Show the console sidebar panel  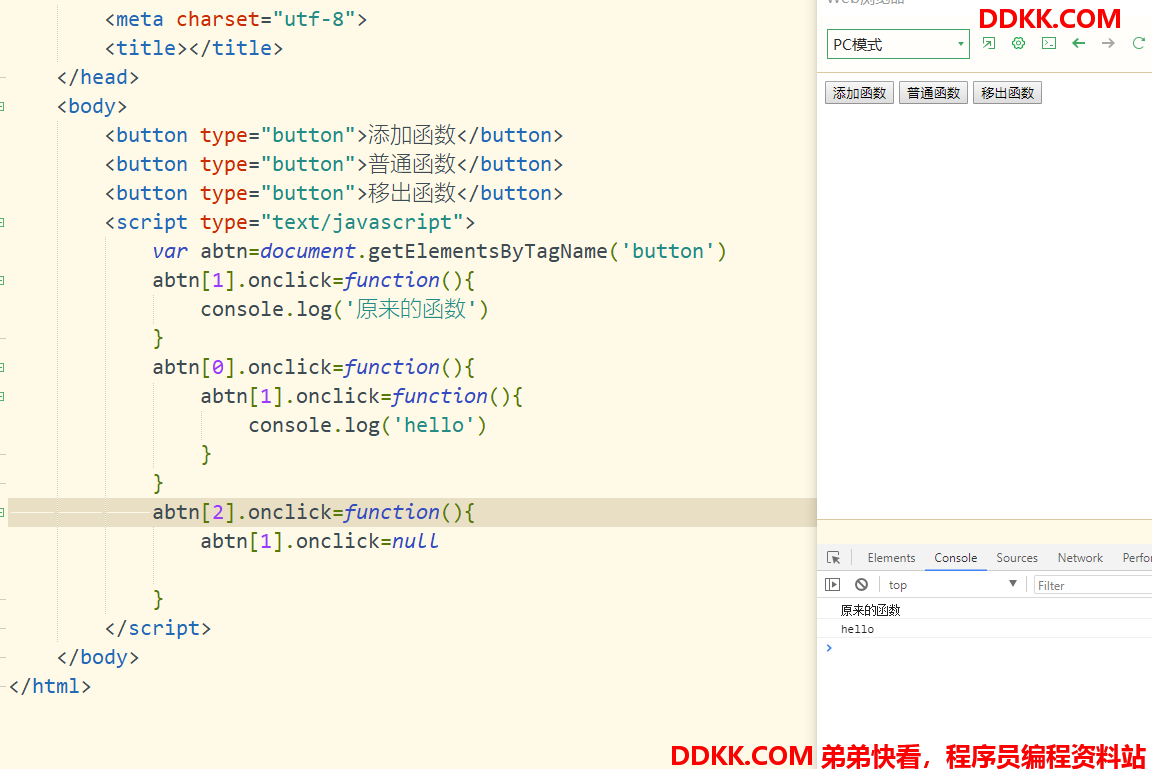click(x=832, y=585)
